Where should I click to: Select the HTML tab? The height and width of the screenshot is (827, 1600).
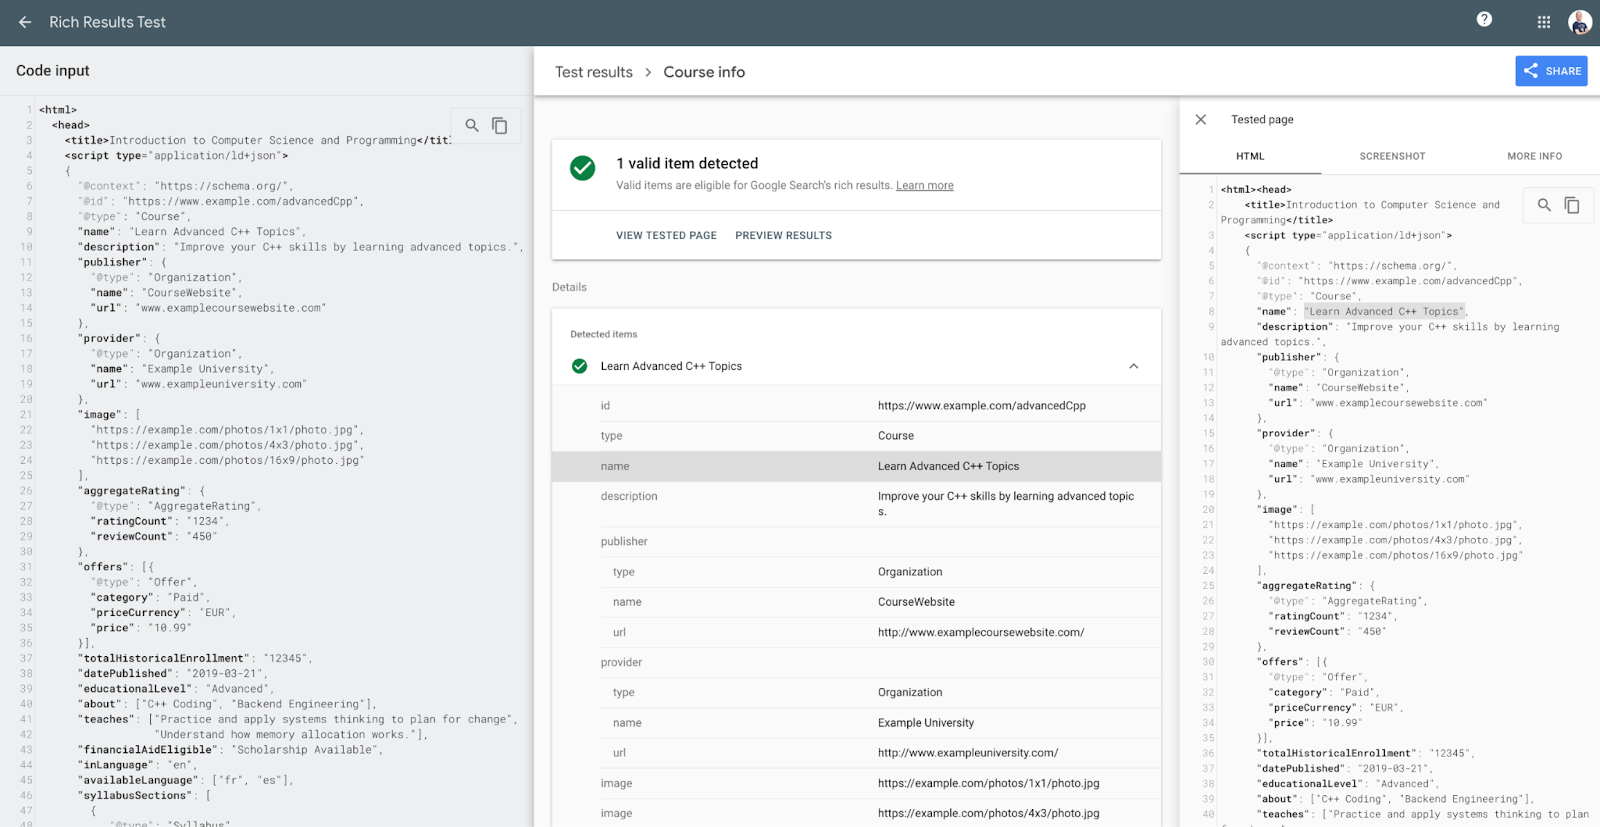(x=1250, y=156)
